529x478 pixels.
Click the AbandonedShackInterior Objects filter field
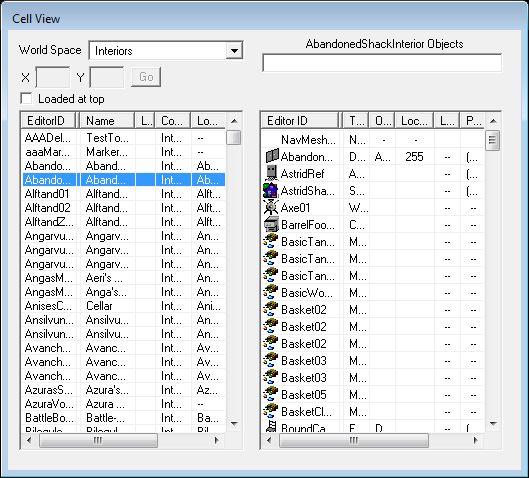click(382, 63)
